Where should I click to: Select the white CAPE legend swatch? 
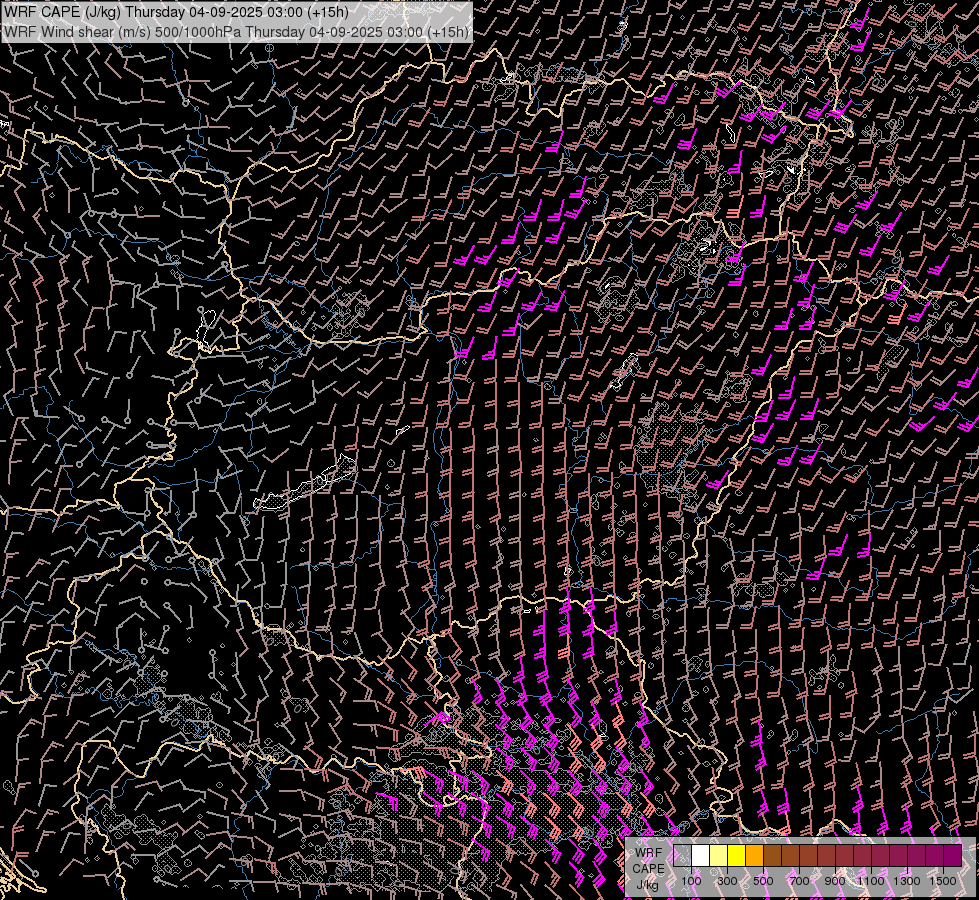click(x=701, y=855)
